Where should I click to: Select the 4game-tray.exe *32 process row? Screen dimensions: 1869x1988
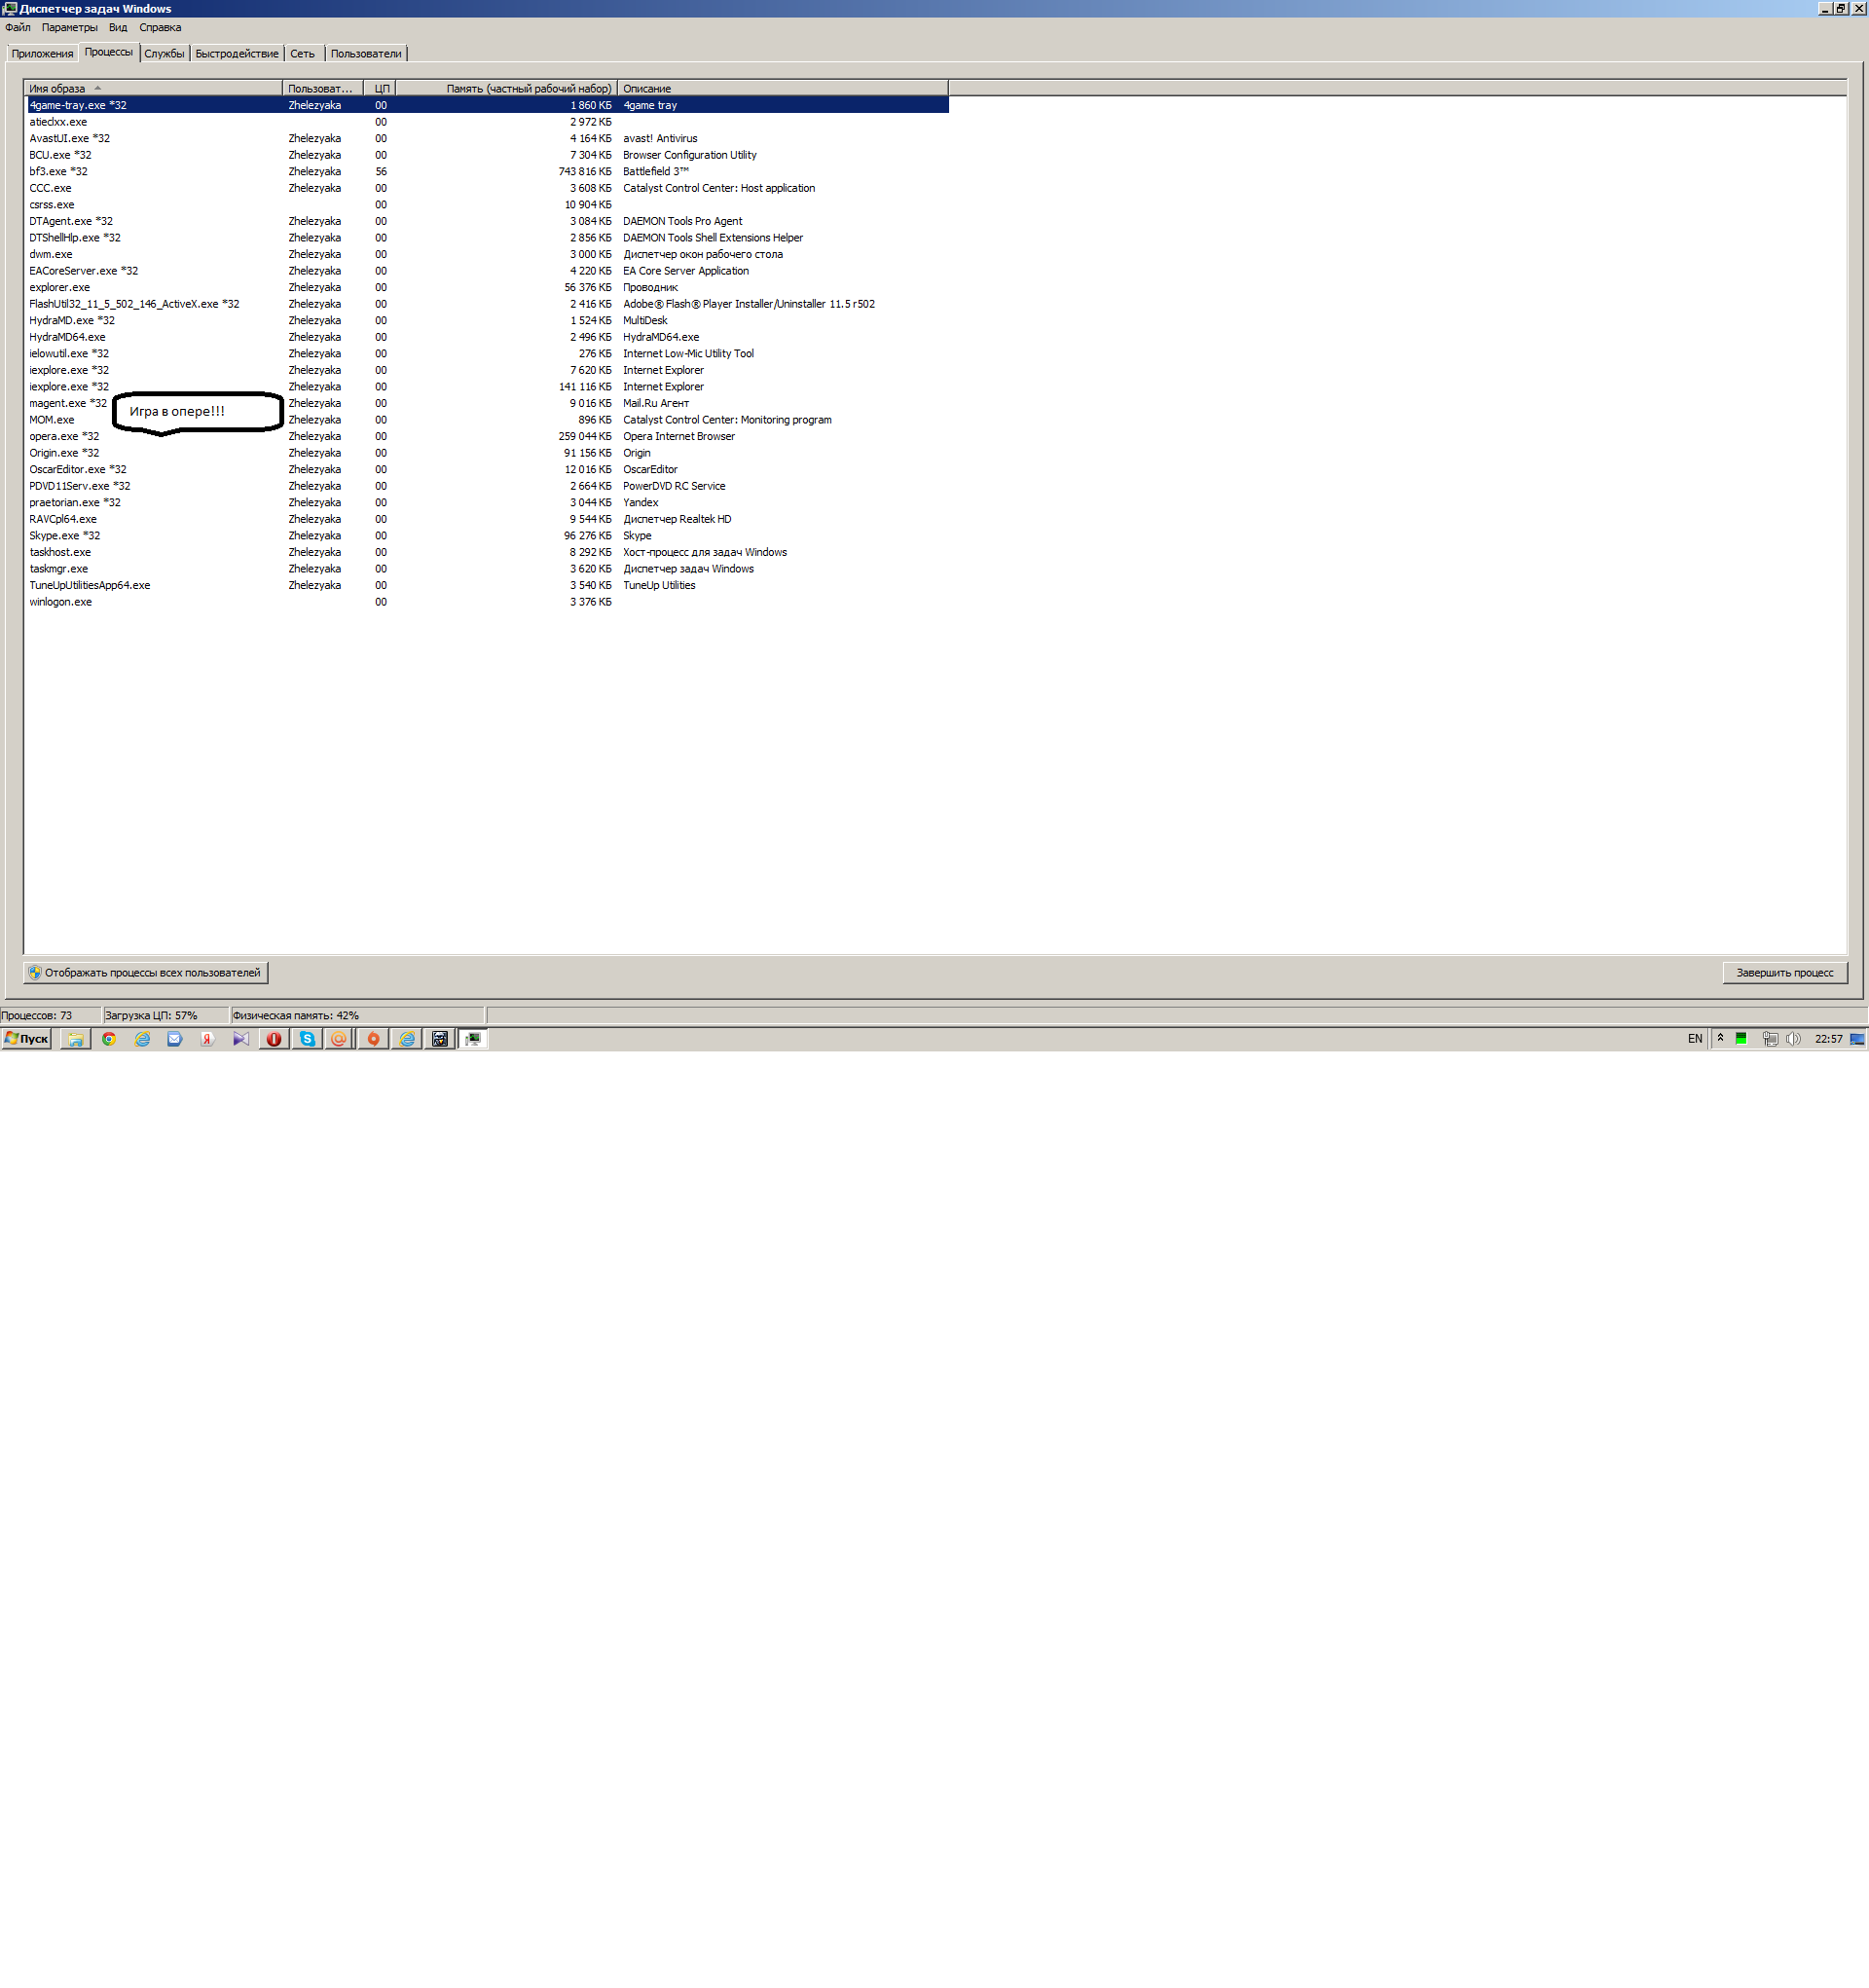[x=487, y=105]
